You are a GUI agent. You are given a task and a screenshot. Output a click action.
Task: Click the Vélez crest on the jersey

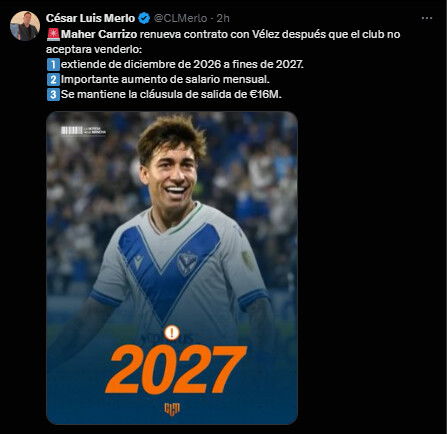[x=187, y=264]
